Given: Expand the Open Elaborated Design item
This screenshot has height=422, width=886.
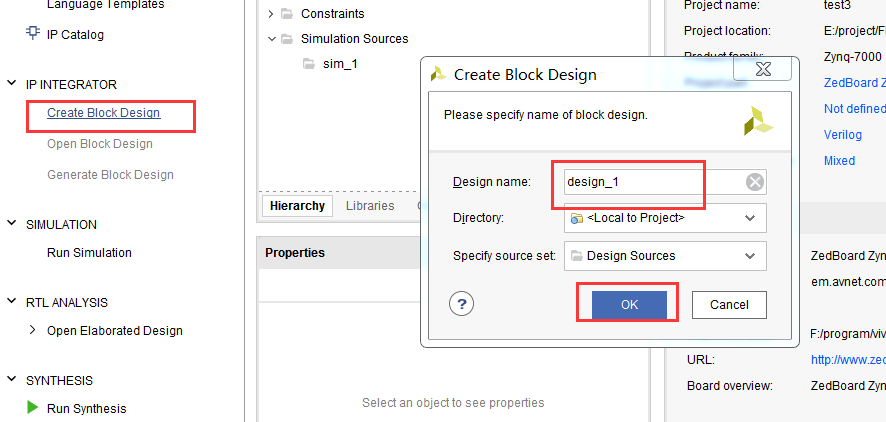Looking at the screenshot, I should (x=32, y=330).
